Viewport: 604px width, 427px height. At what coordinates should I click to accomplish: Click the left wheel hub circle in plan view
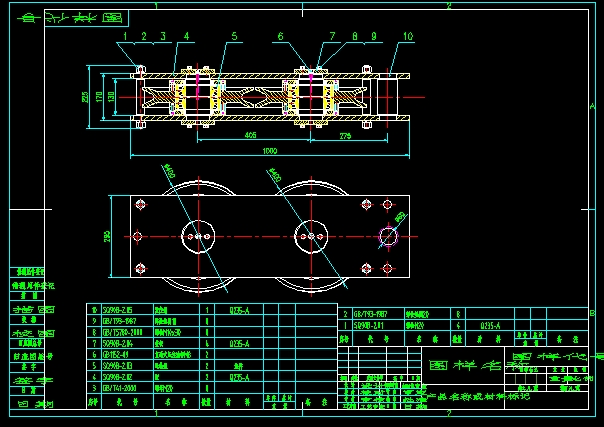198,236
